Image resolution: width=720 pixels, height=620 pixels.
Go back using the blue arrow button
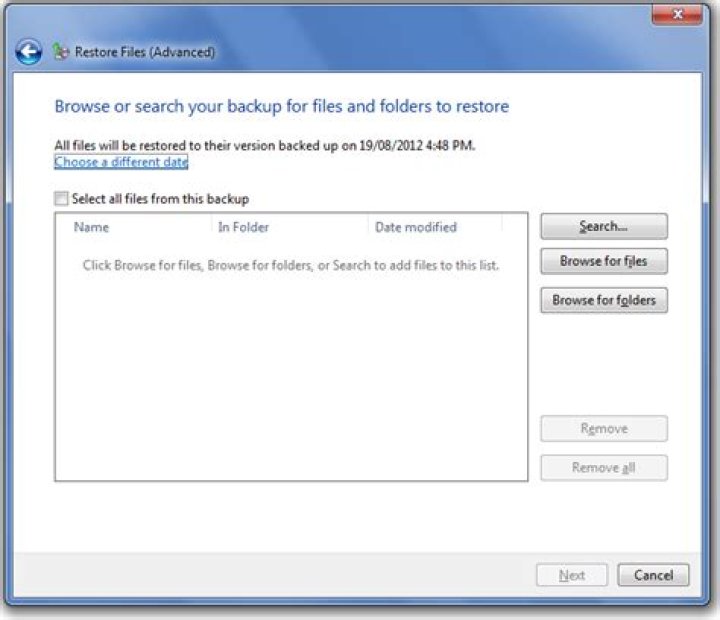pos(28,51)
